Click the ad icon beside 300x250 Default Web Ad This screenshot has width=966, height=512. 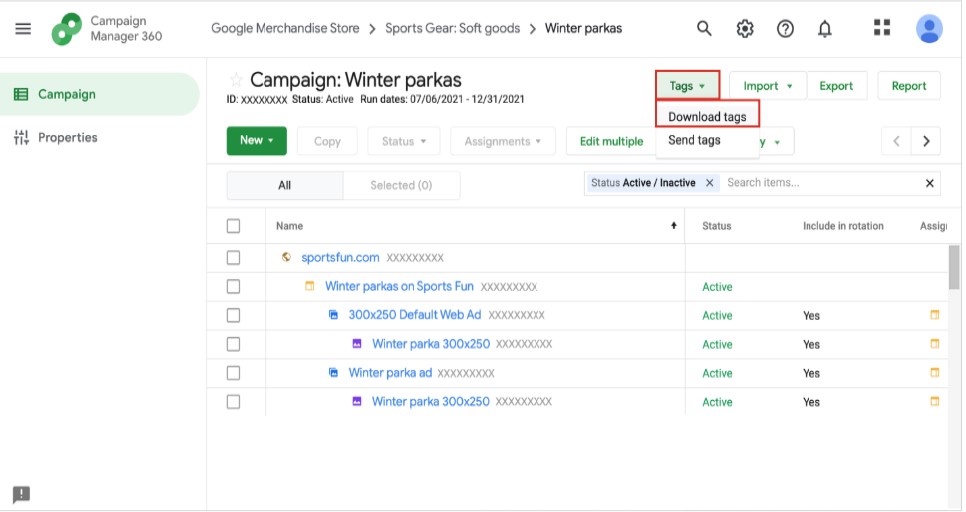click(333, 315)
